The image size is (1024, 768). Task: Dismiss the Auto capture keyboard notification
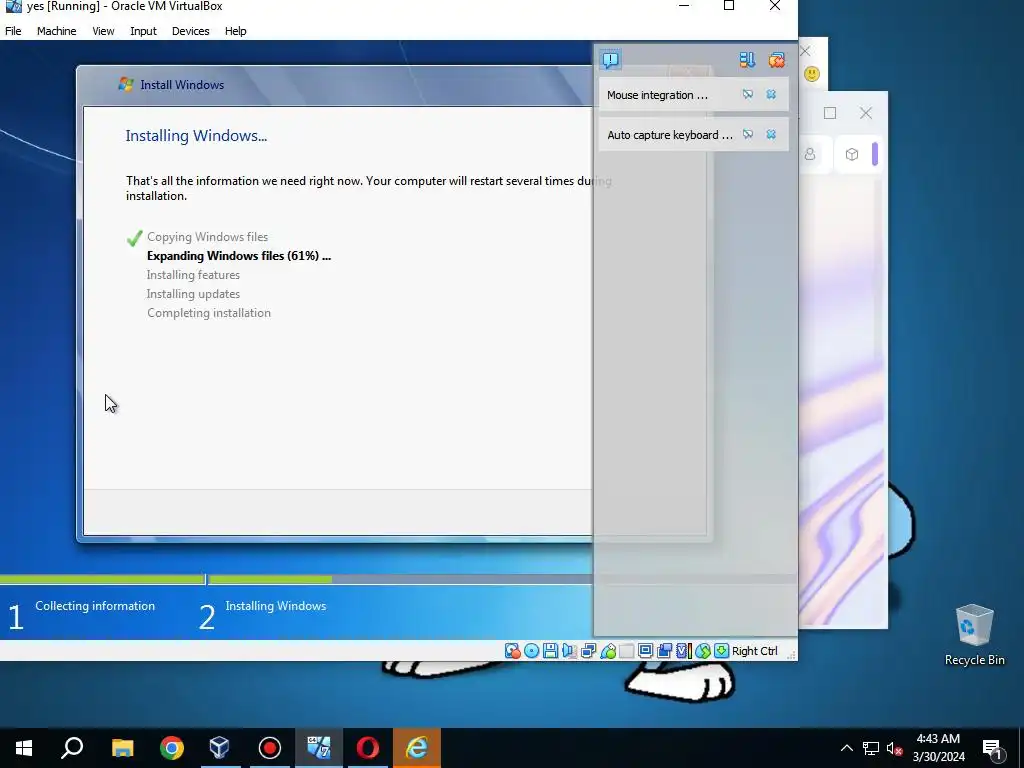[771, 135]
